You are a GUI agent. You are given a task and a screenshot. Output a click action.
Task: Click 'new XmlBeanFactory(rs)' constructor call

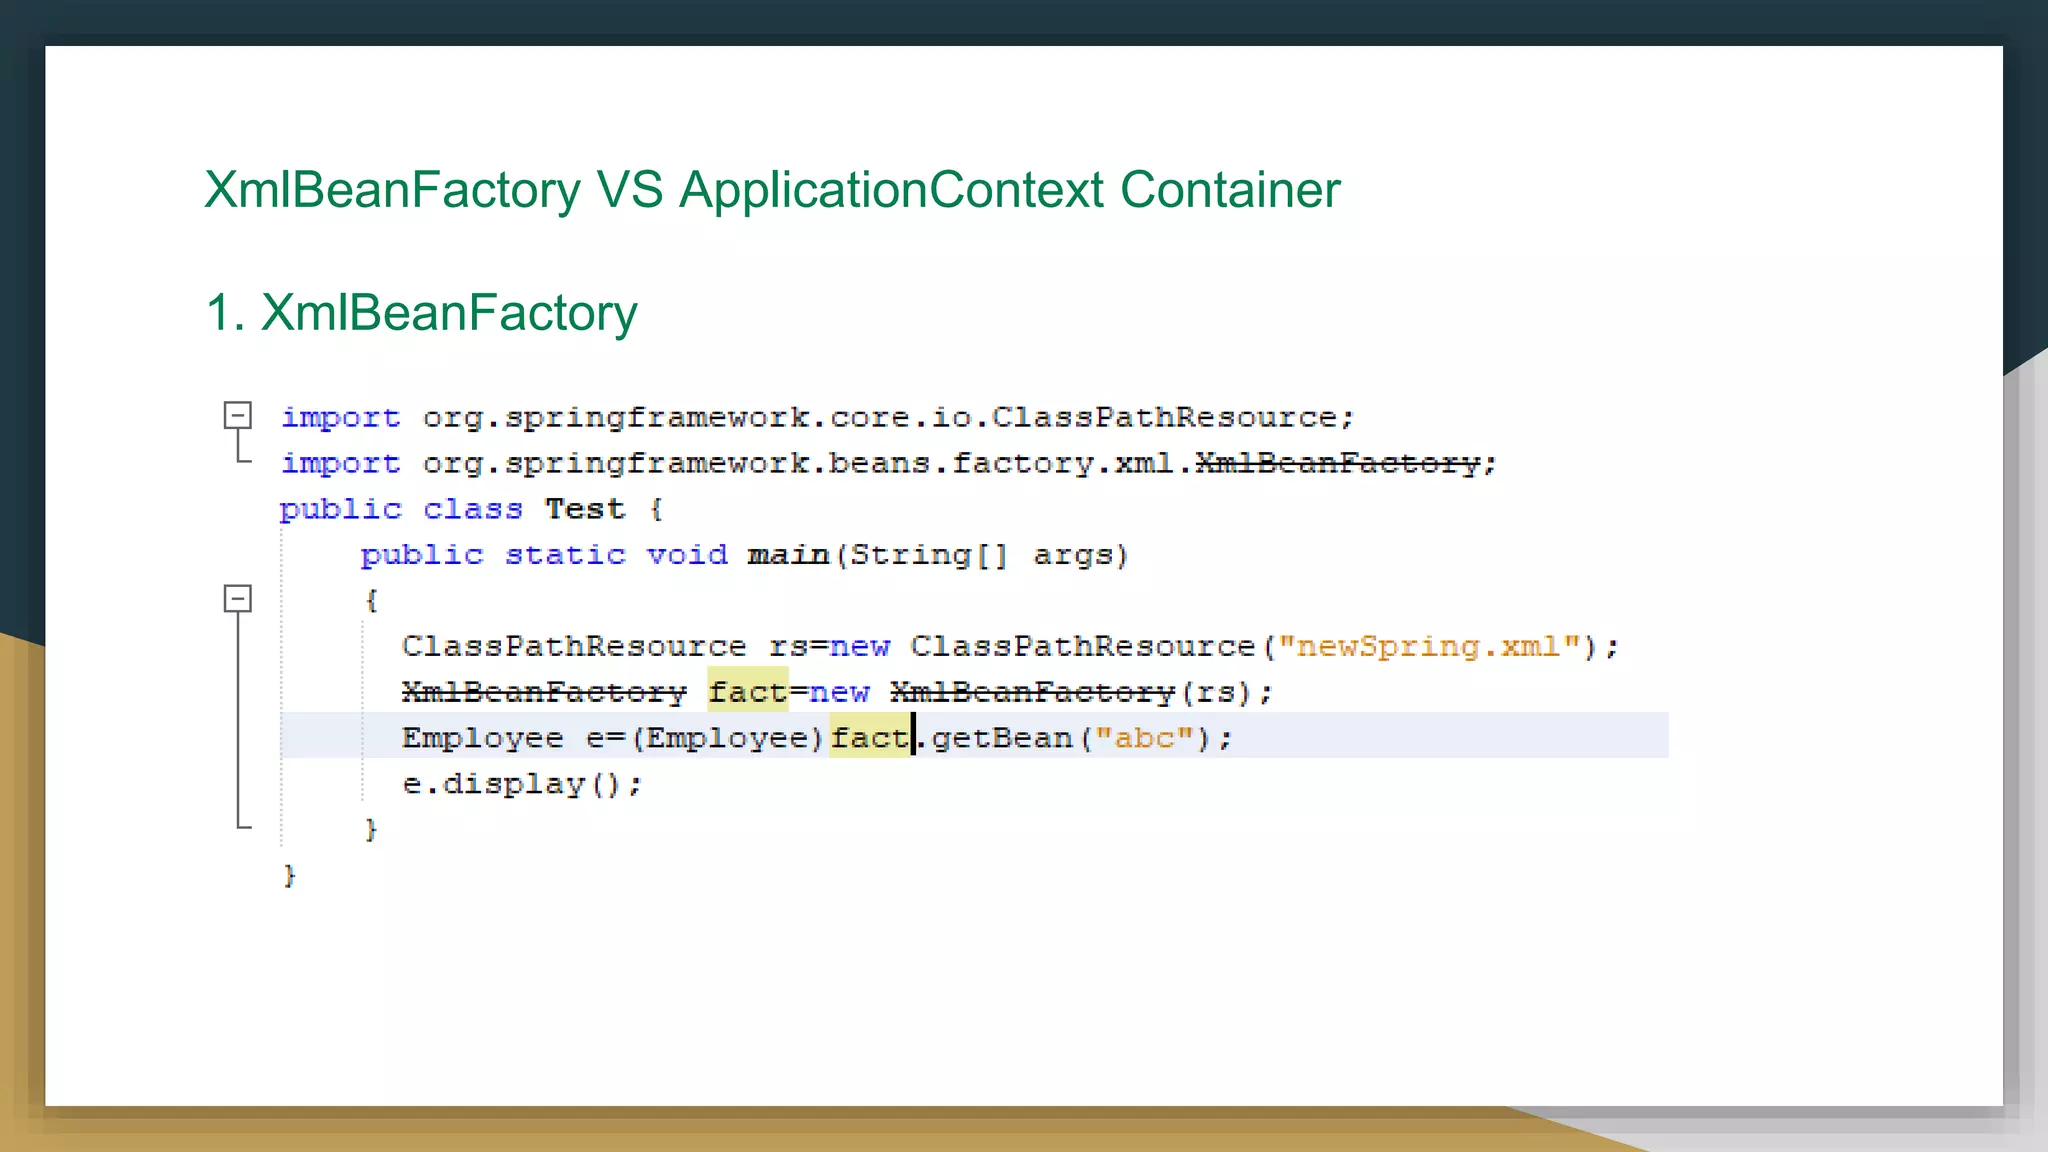pos(1030,692)
